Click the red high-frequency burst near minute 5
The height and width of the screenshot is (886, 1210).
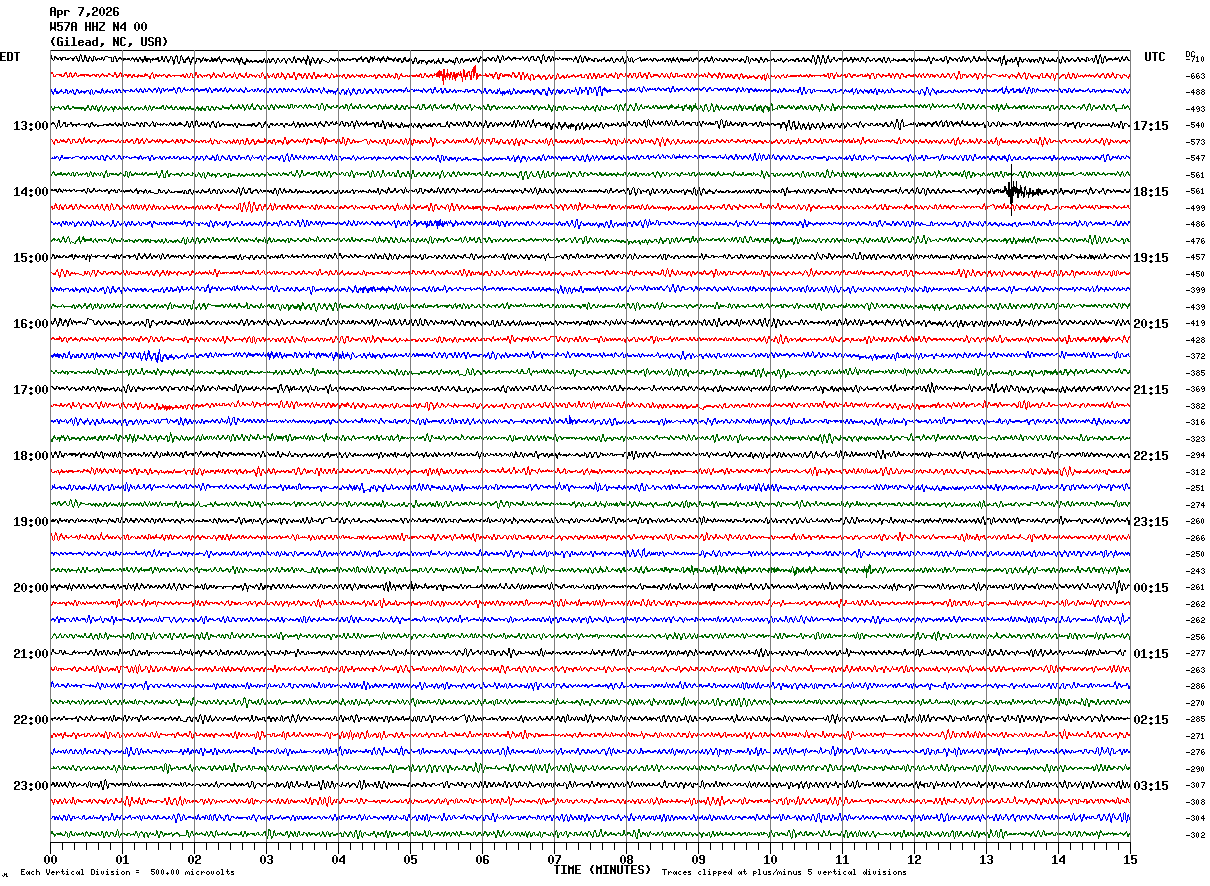(457, 74)
